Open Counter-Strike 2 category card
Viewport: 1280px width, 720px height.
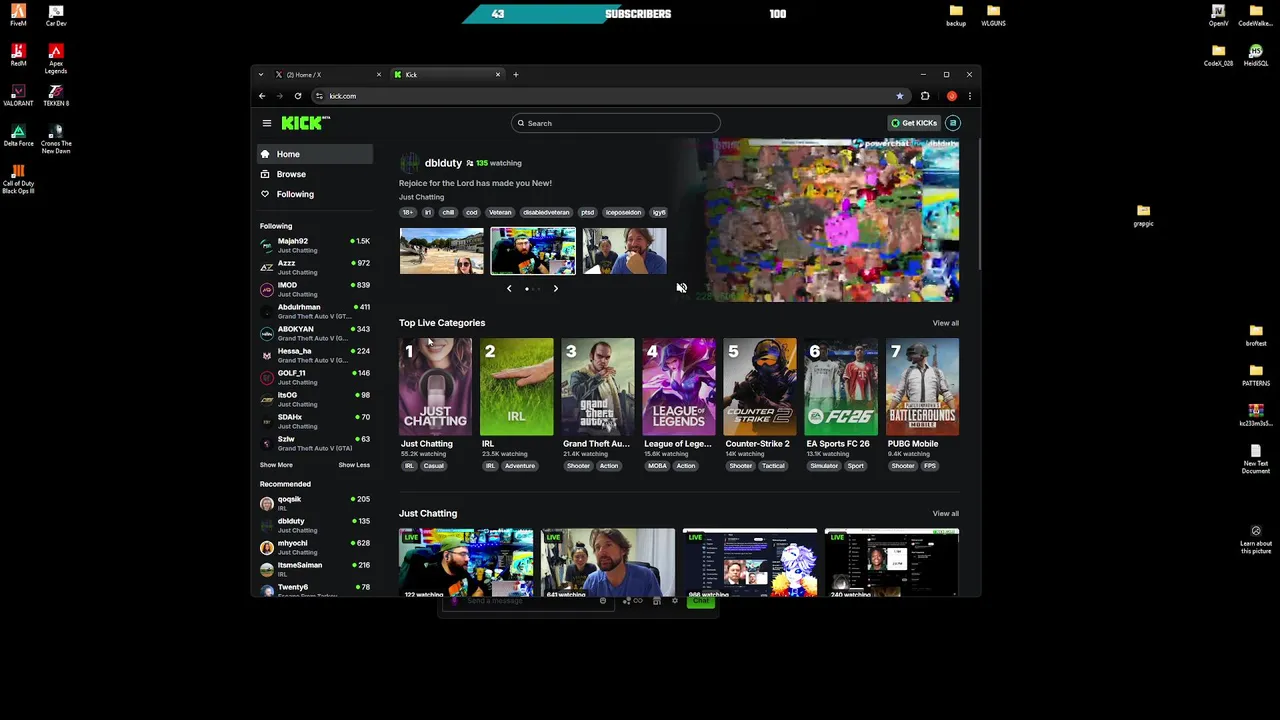click(x=760, y=388)
